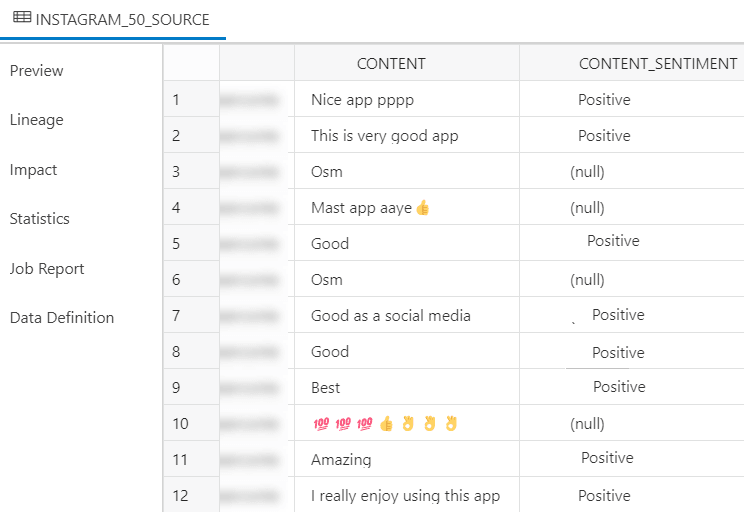Screen dimensions: 744x512
Task: Click the (null) sentiment cell in row 3
Action: (587, 172)
